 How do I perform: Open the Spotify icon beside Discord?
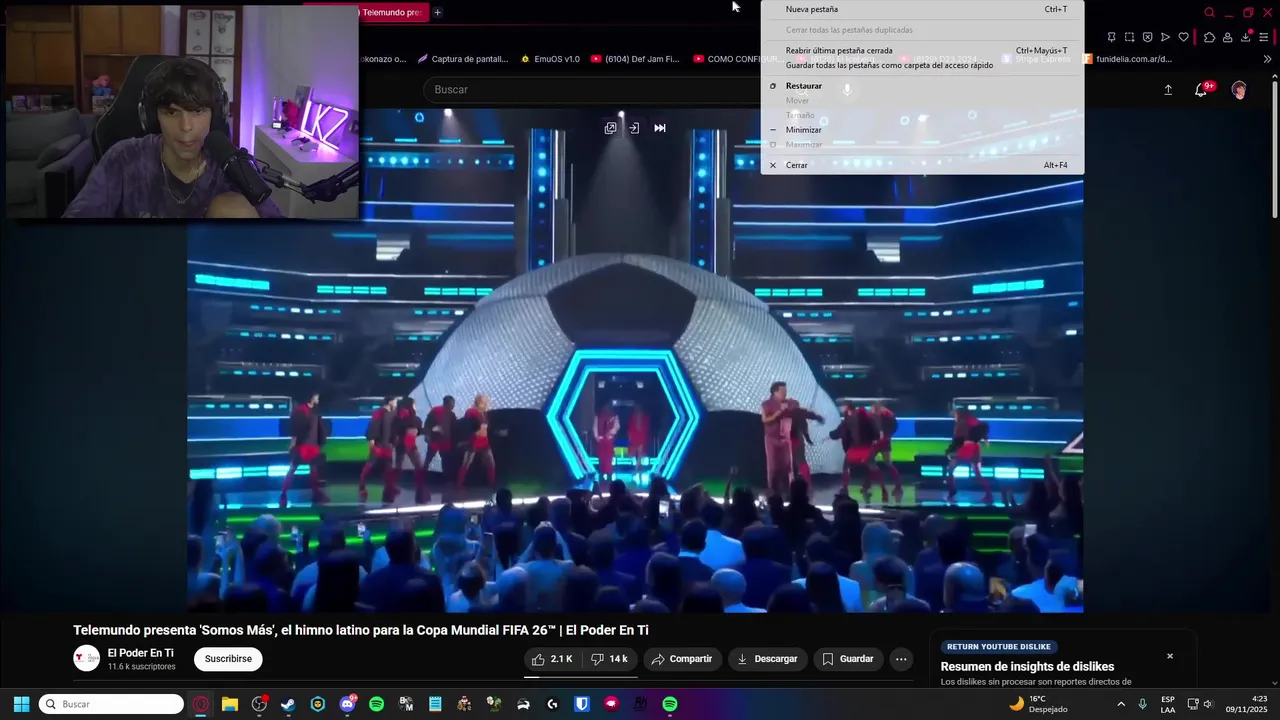click(x=376, y=704)
